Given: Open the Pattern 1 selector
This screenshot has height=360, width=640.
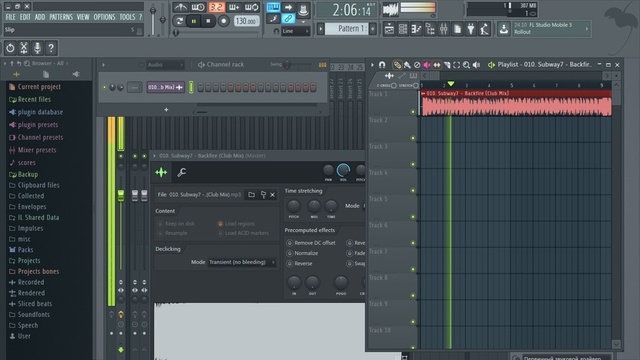Looking at the screenshot, I should (347, 29).
